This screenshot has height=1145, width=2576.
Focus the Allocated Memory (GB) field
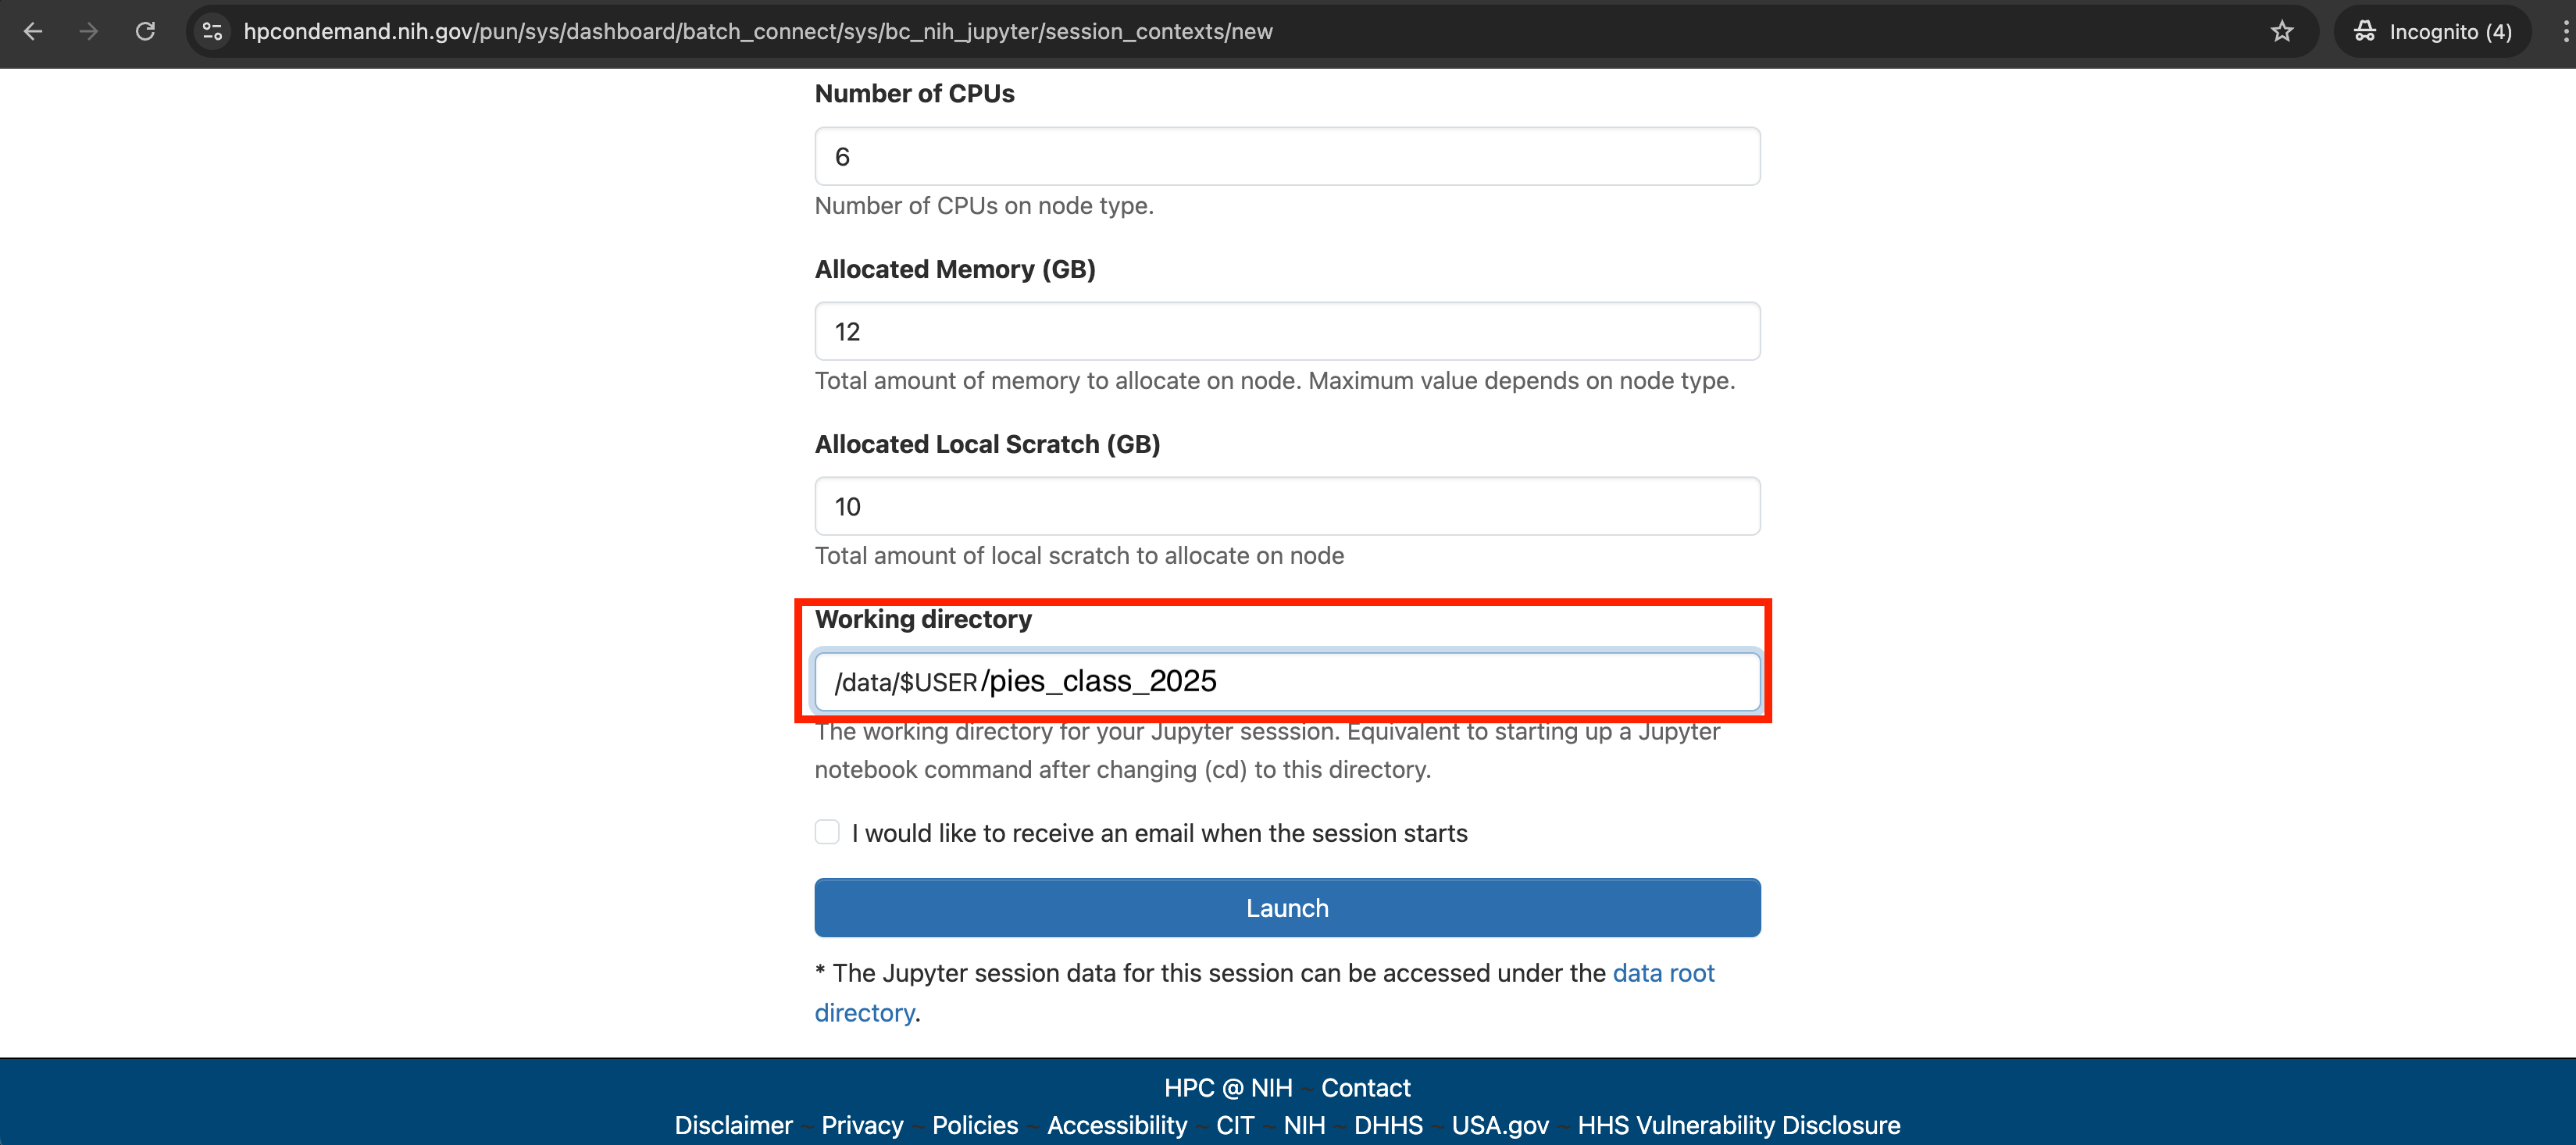pos(1286,331)
